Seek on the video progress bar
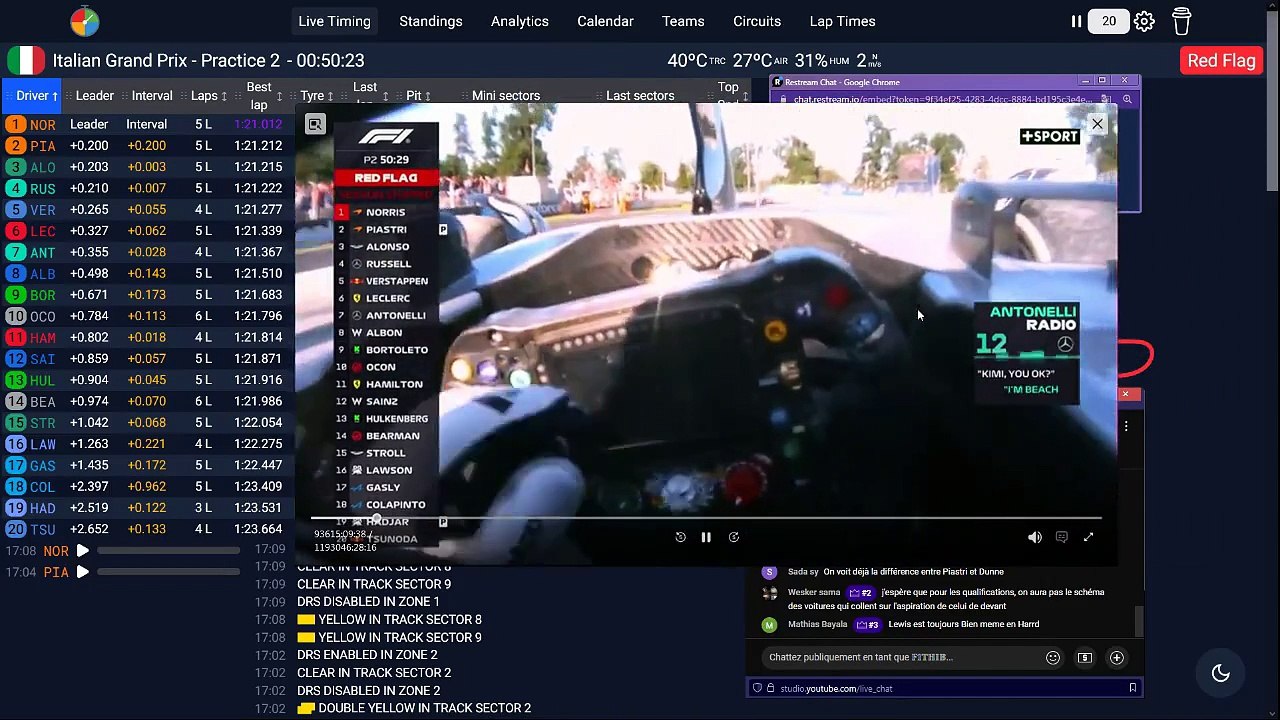This screenshot has height=720, width=1280. point(706,518)
